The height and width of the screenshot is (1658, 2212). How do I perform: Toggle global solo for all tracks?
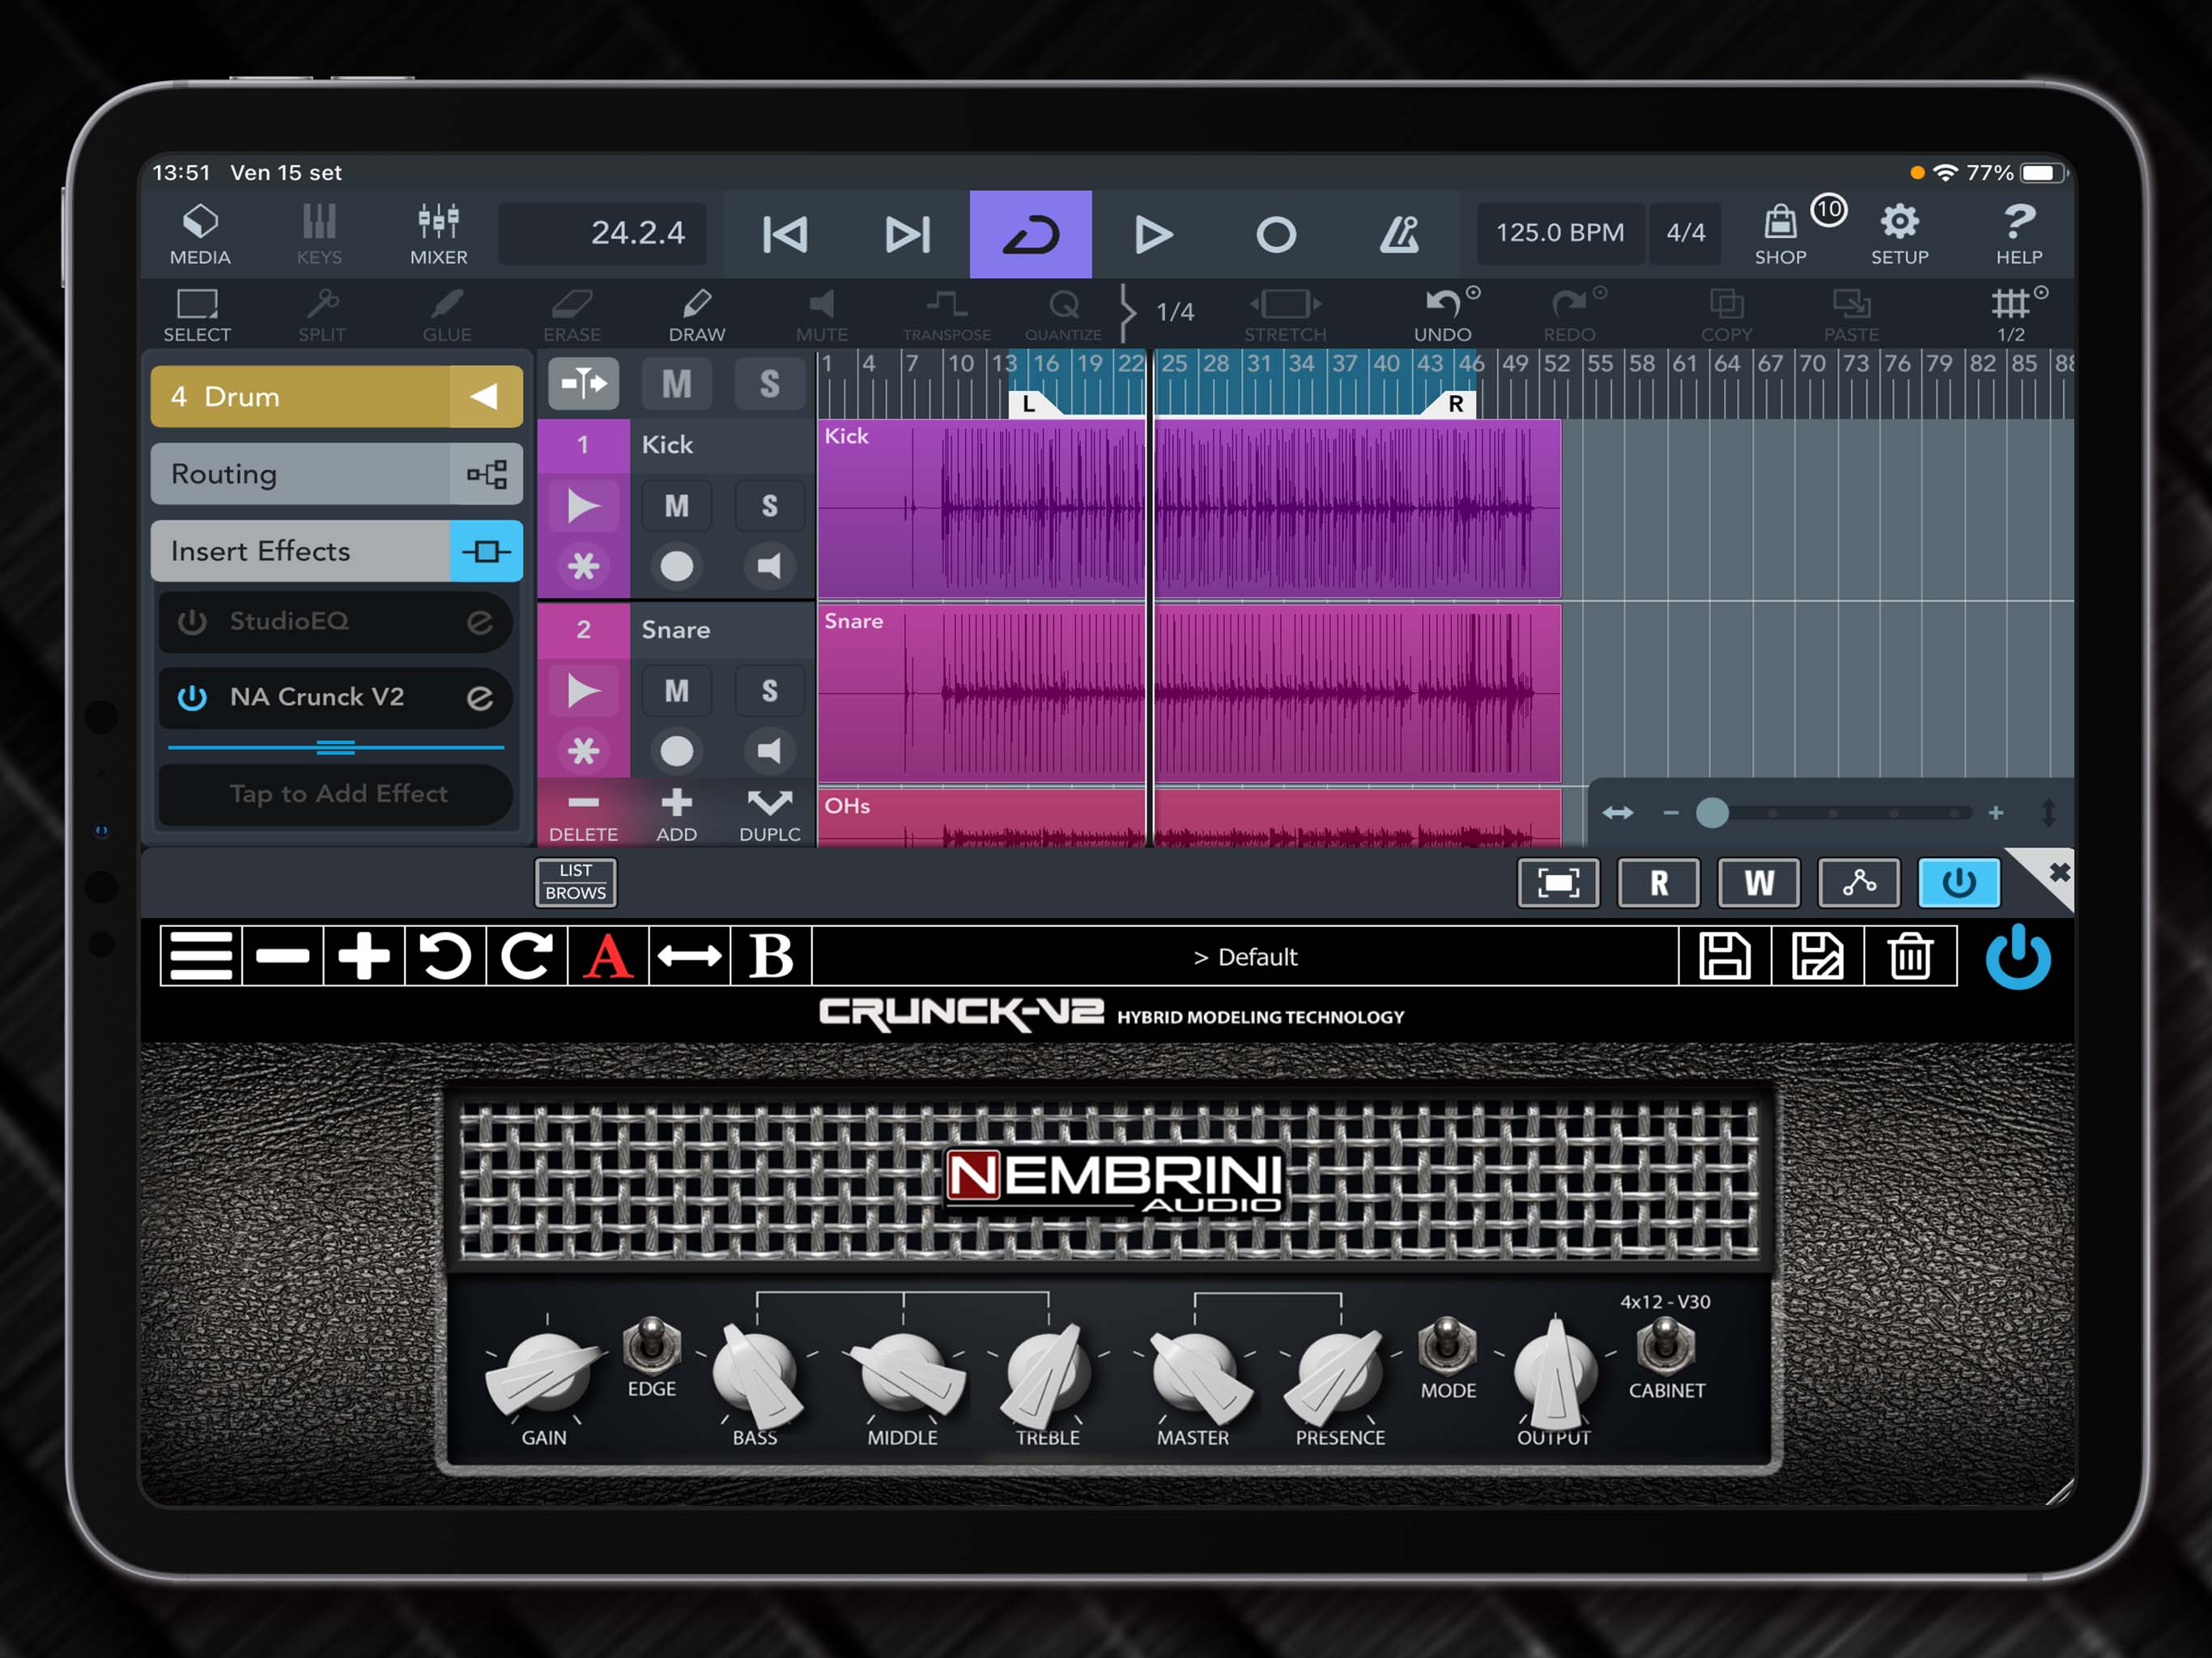click(x=769, y=384)
